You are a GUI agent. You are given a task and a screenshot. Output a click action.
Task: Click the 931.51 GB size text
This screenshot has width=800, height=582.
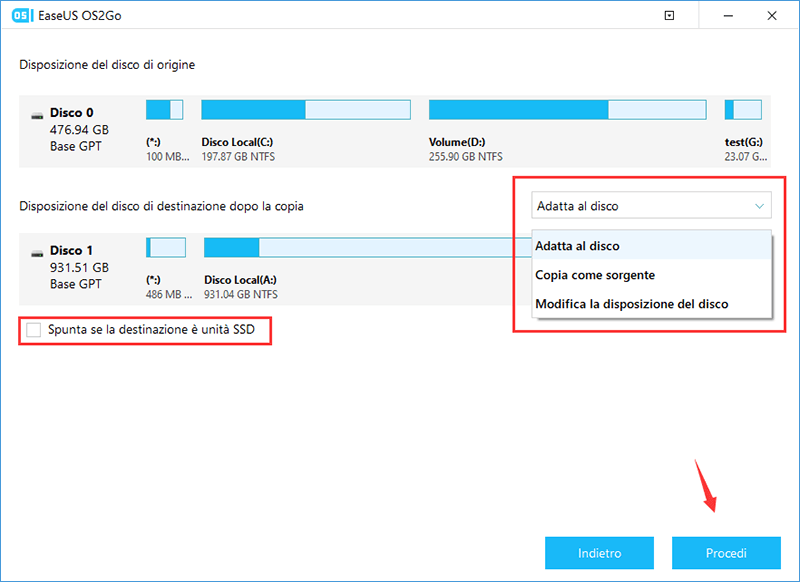[x=79, y=267]
